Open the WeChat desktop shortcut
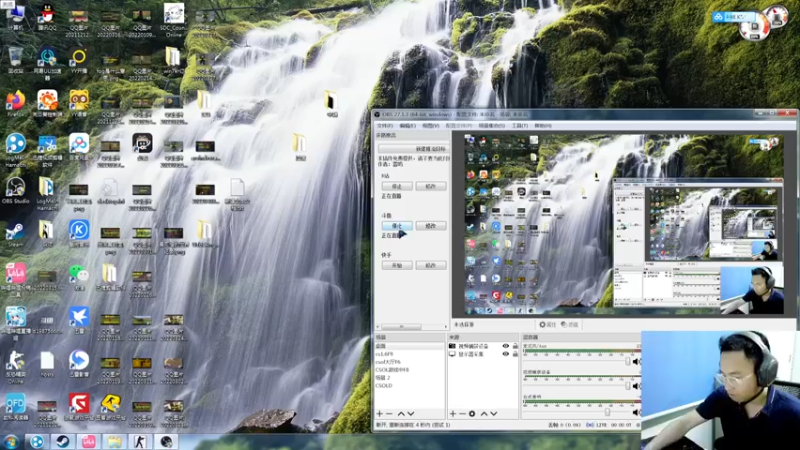800x450 pixels. point(79,277)
